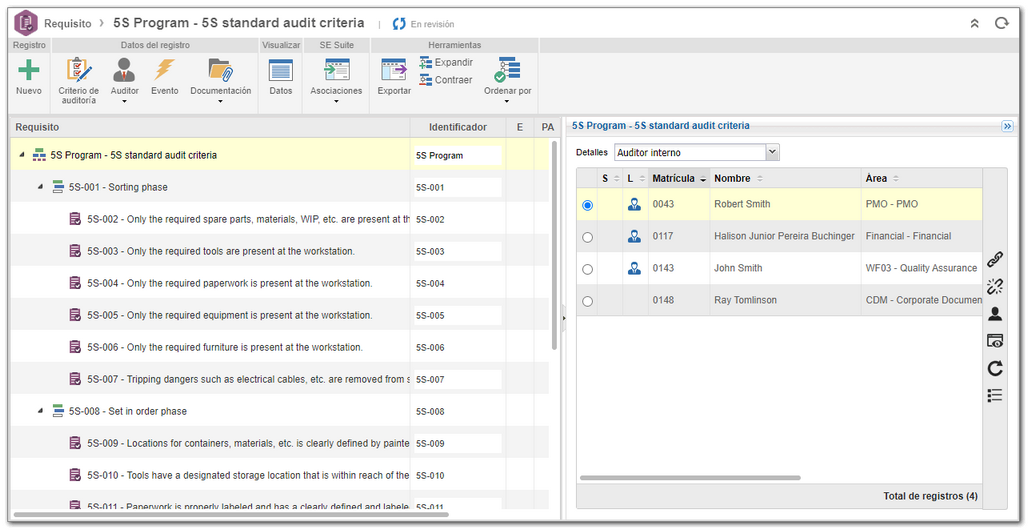Click the disassociate broken-link icon
The height and width of the screenshot is (530, 1028).
pyautogui.click(x=995, y=286)
